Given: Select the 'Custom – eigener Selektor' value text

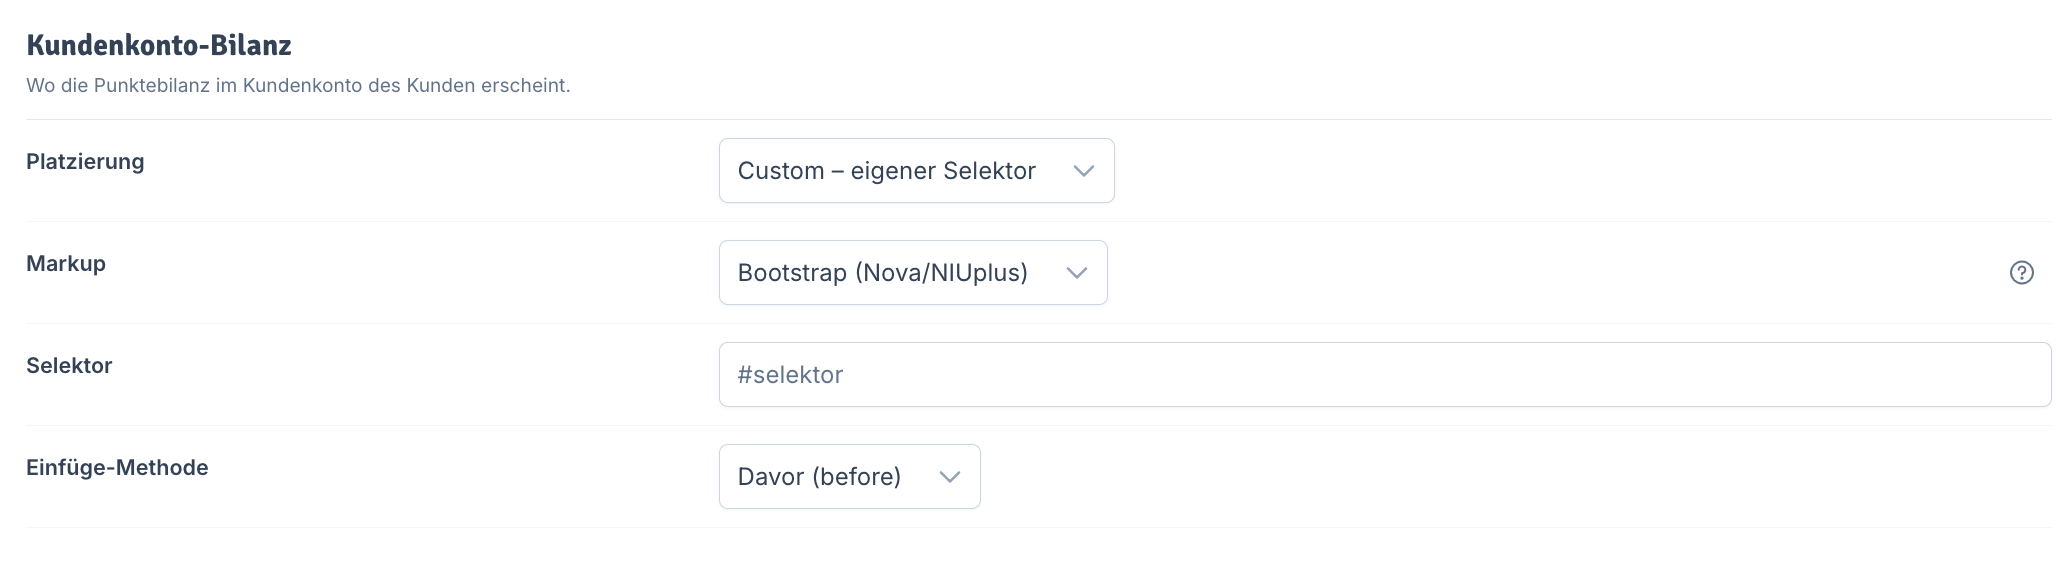Looking at the screenshot, I should [886, 171].
